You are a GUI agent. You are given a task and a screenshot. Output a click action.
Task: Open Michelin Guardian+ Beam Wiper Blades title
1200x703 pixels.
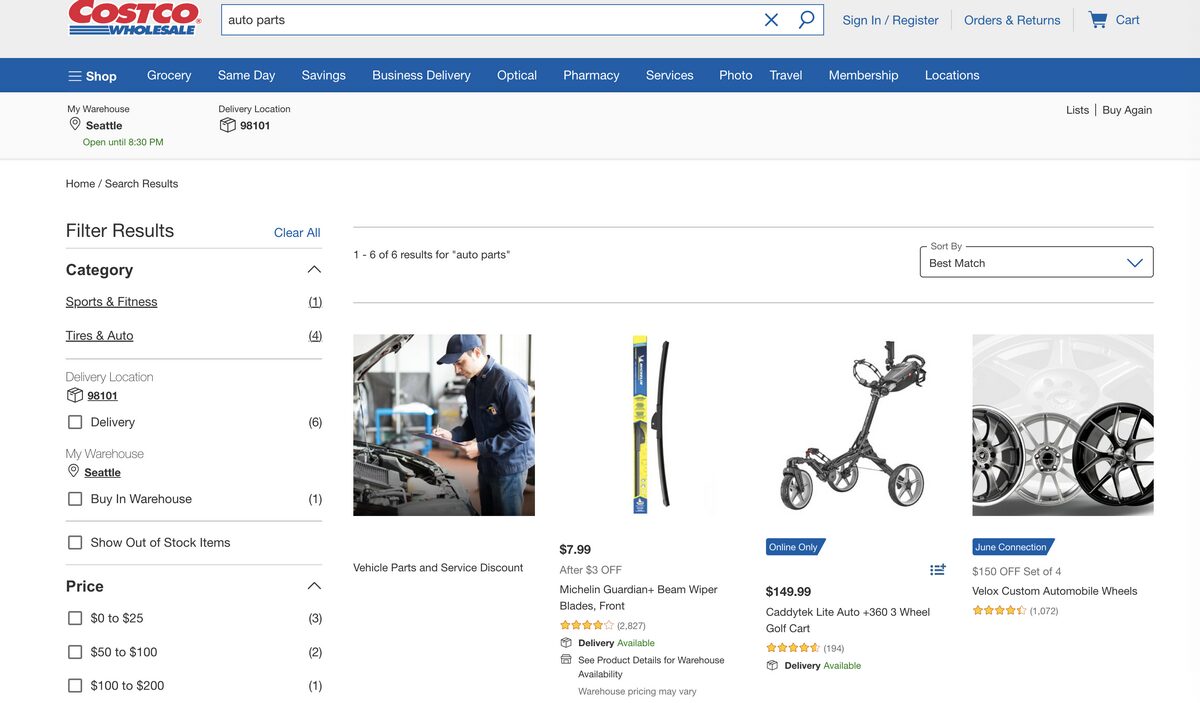tap(638, 598)
